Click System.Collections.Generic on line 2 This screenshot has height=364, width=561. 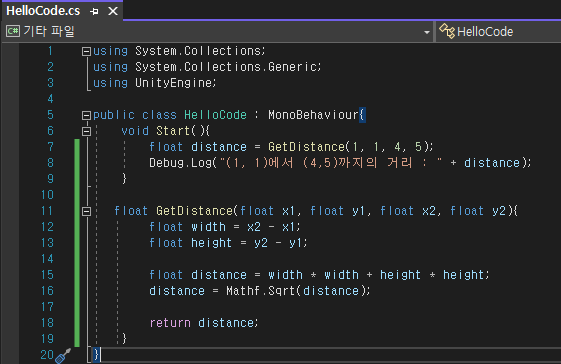click(x=226, y=67)
